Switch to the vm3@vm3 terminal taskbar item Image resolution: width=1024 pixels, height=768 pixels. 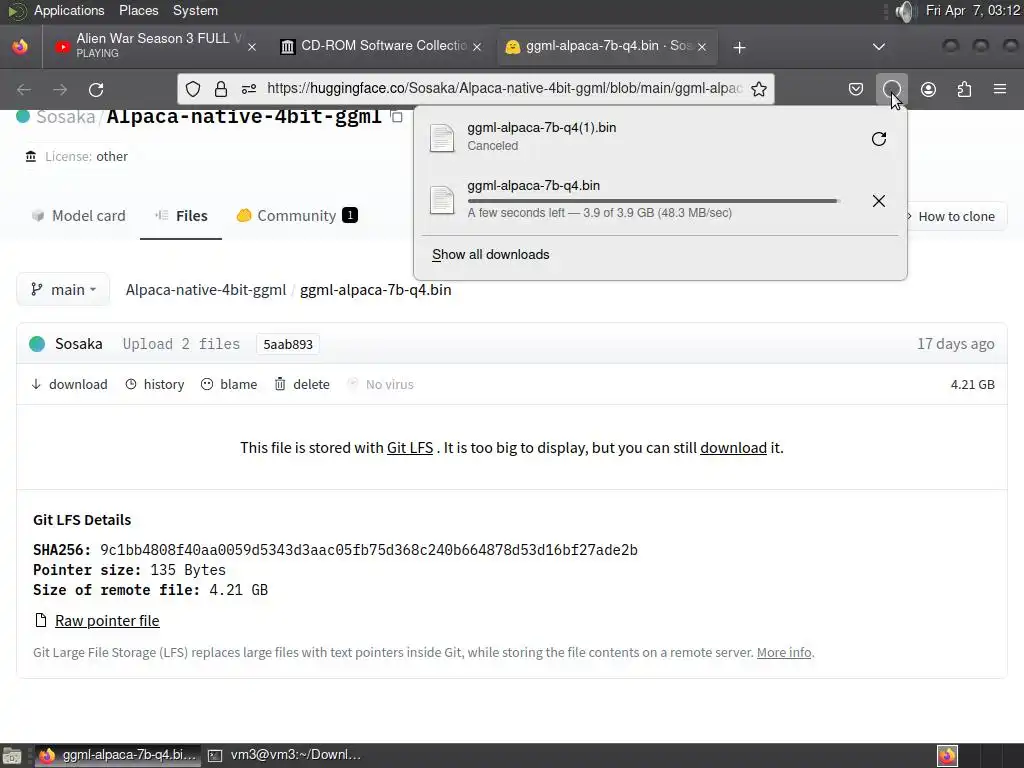click(x=287, y=755)
